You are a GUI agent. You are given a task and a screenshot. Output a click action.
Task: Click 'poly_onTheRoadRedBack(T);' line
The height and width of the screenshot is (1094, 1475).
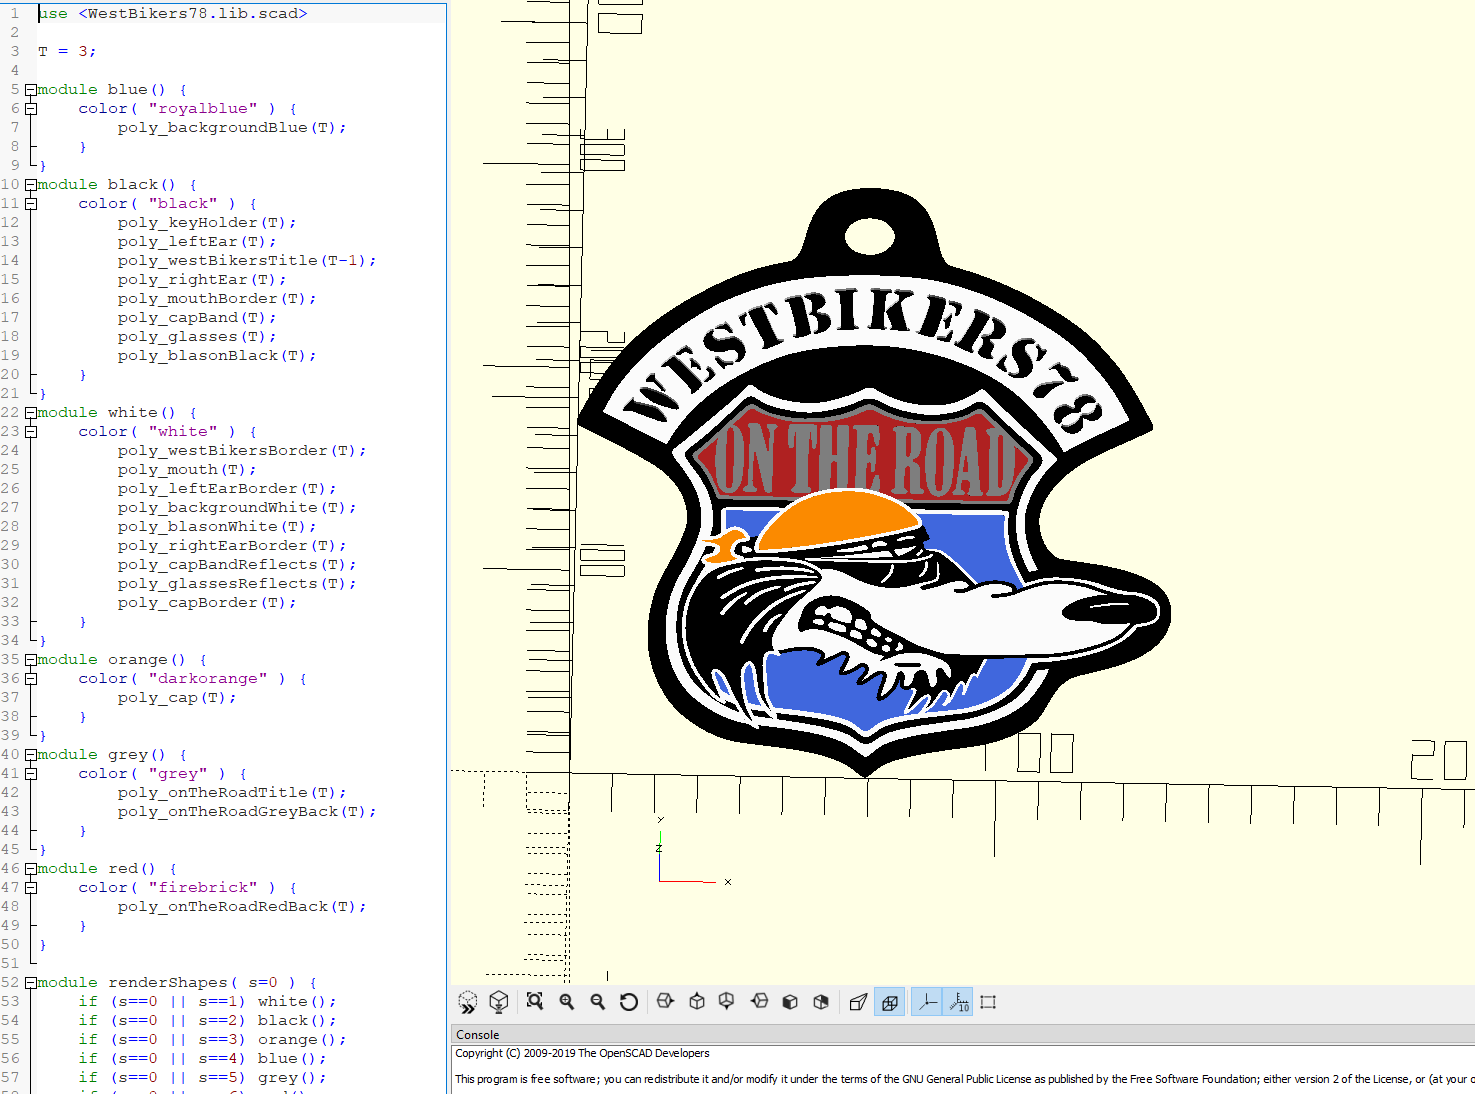tap(242, 906)
